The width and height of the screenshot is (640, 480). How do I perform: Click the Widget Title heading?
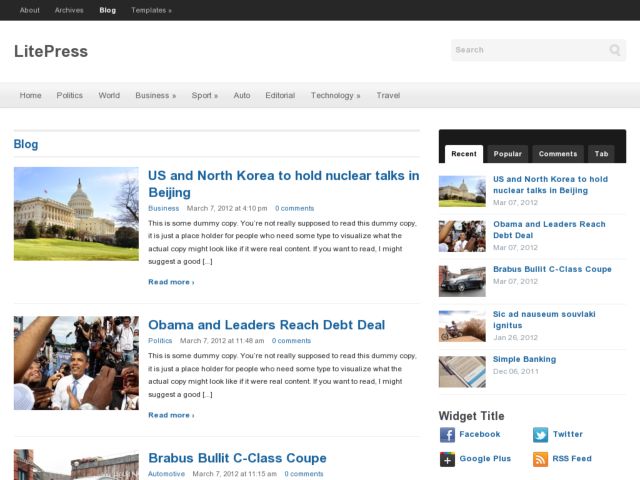click(x=471, y=416)
